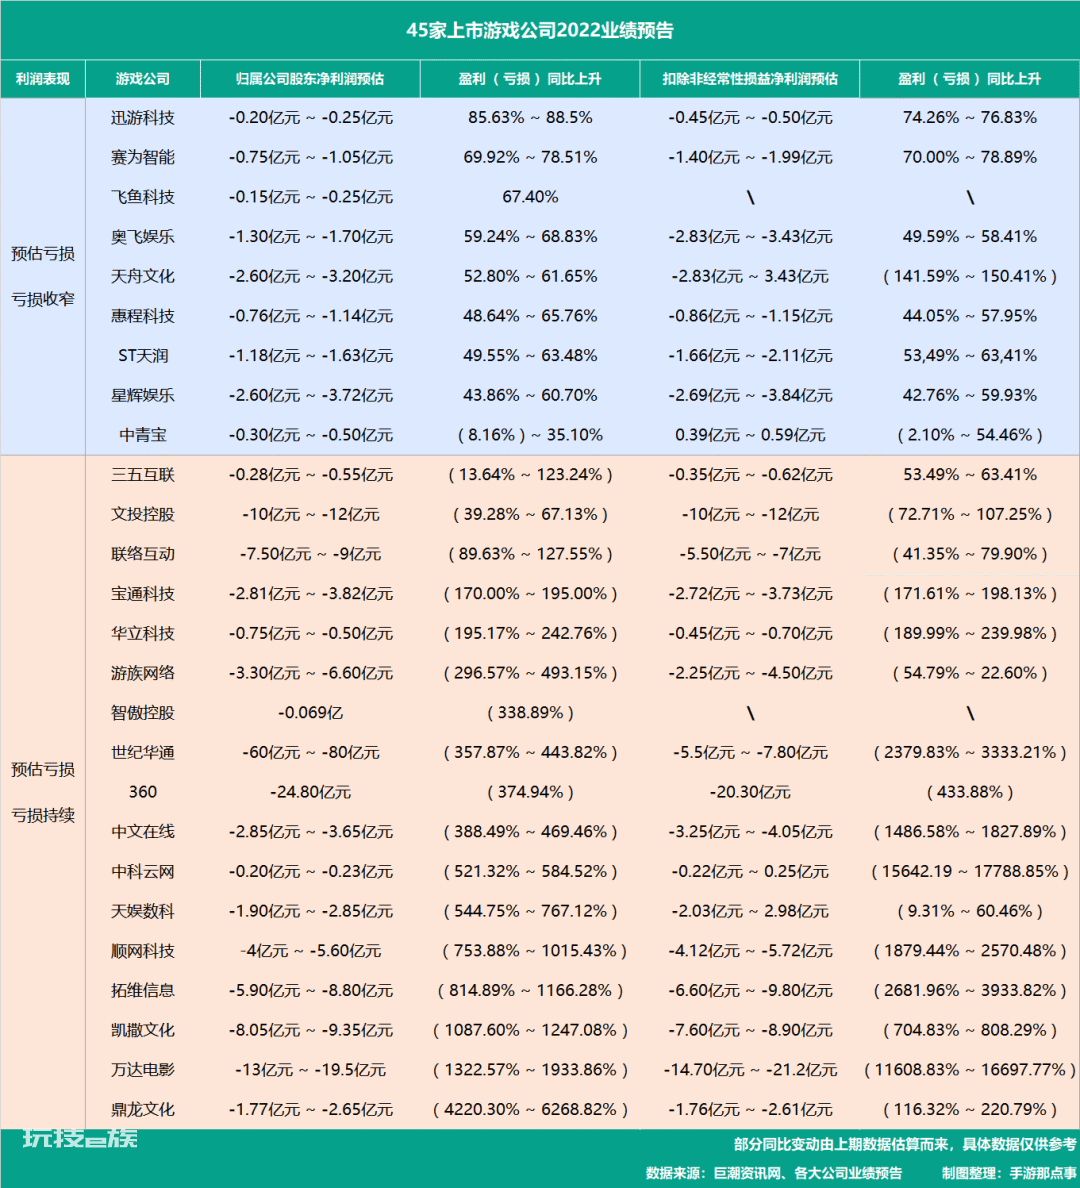Select the cell '-13亿元 ~ -19.5亿元'
Viewport: 1080px width, 1188px height.
coord(310,1070)
